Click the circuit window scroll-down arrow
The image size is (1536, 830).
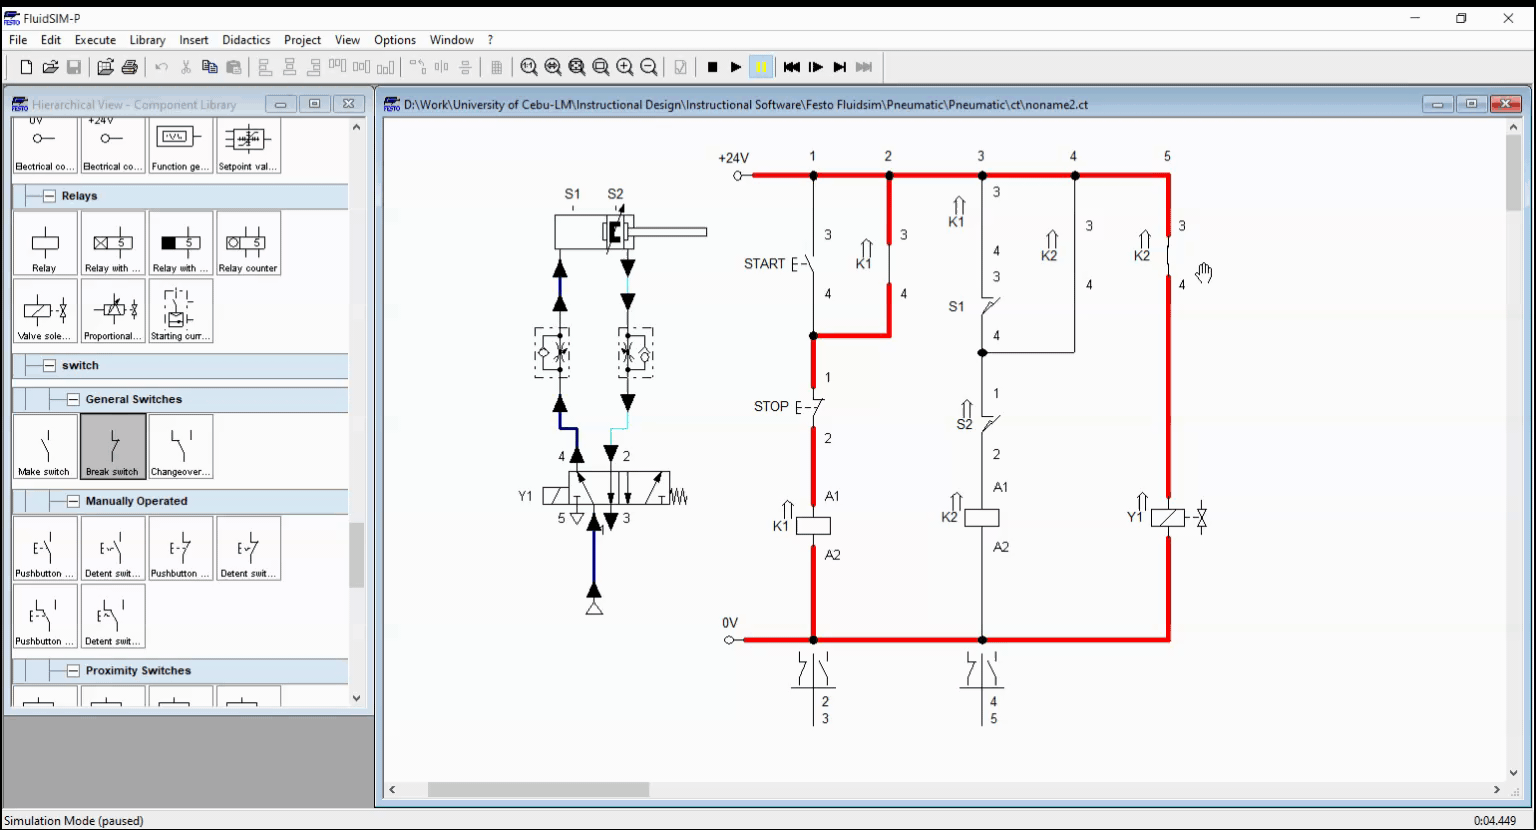click(1513, 772)
